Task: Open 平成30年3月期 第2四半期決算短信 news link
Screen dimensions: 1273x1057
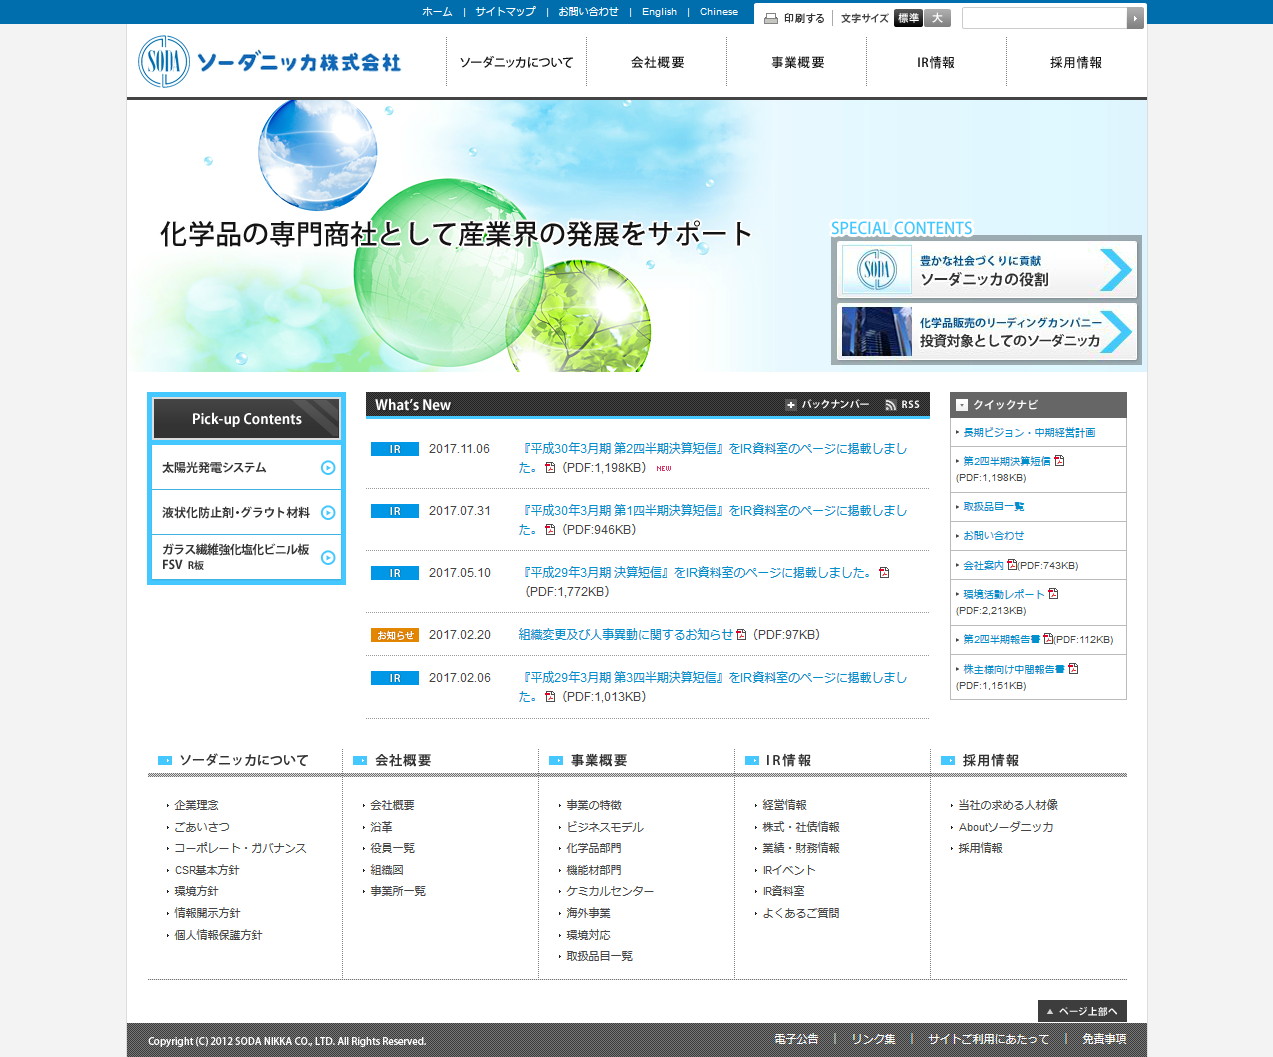Action: (x=712, y=458)
